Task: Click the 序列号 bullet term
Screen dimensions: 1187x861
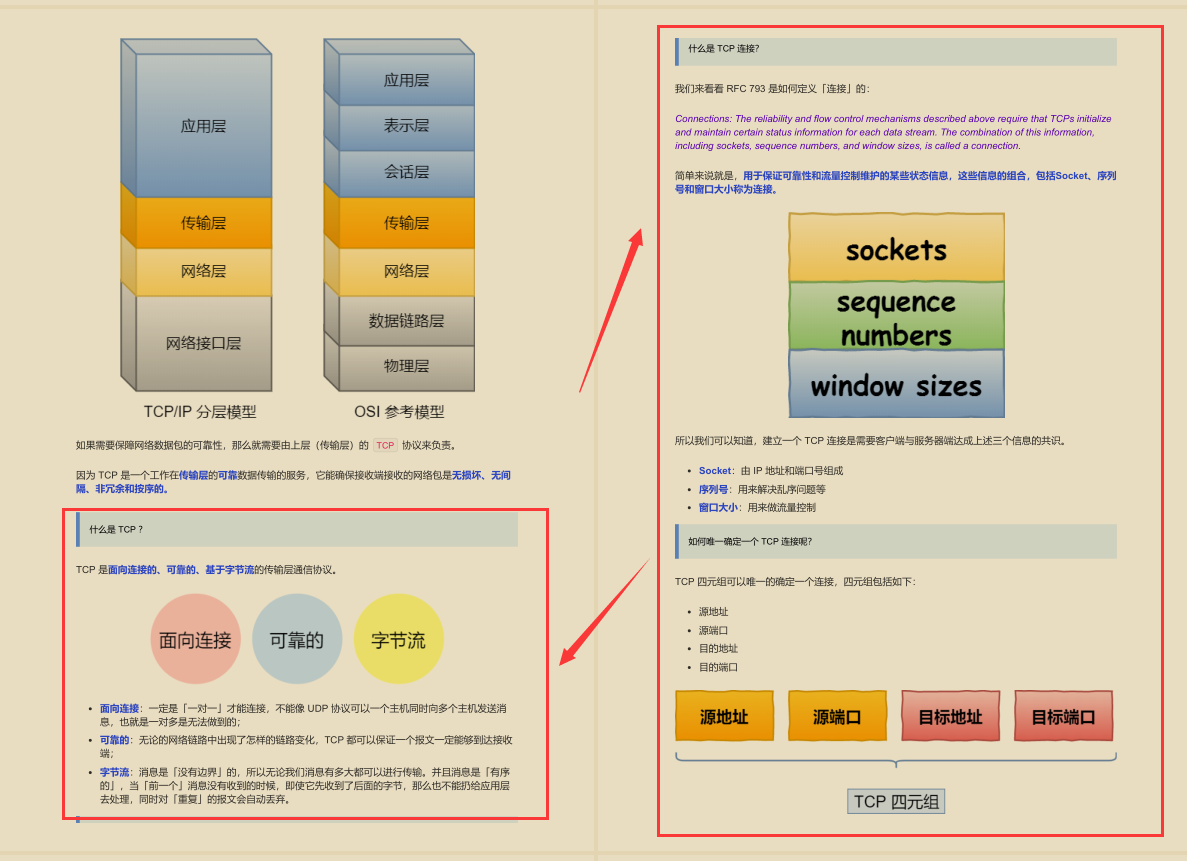Action: (x=713, y=490)
